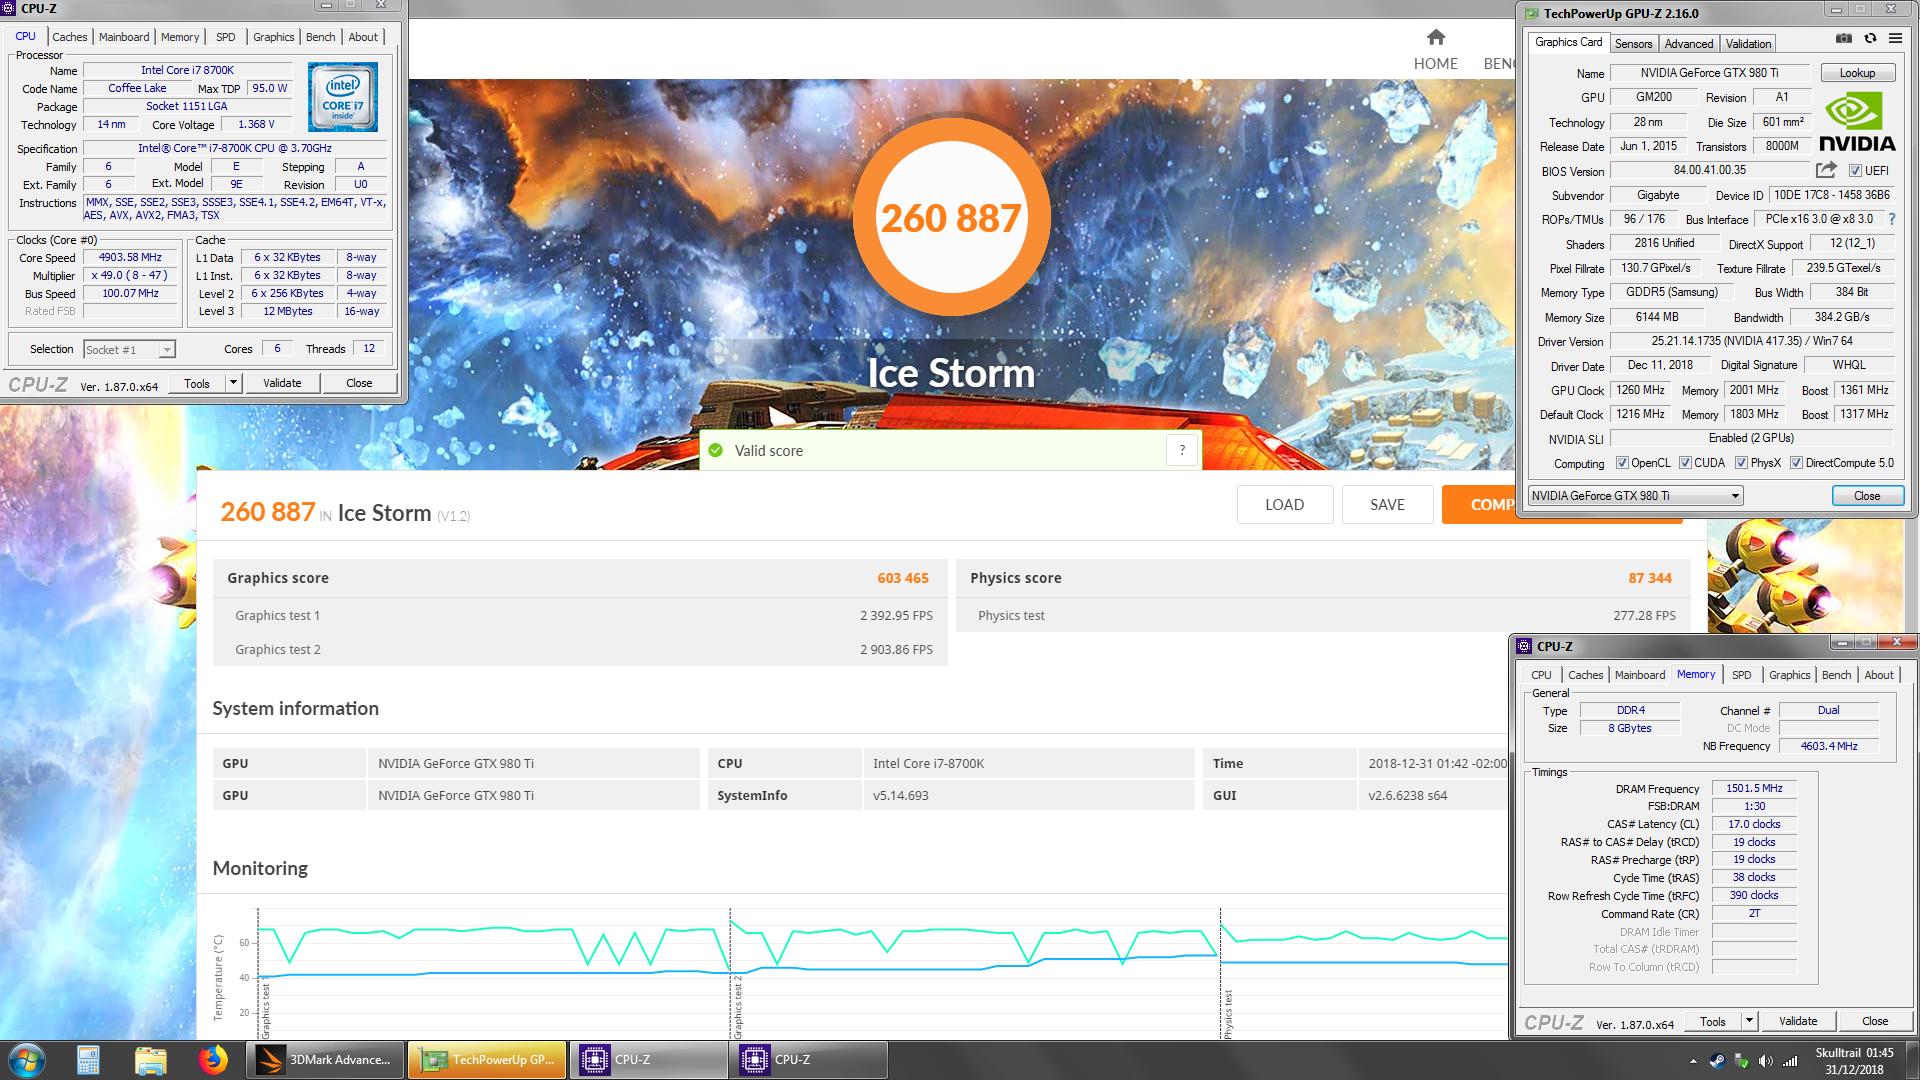Screen dimensions: 1920x1080
Task: Expand the Tools dropdown arrow in top CPU-Z
Action: [x=233, y=383]
